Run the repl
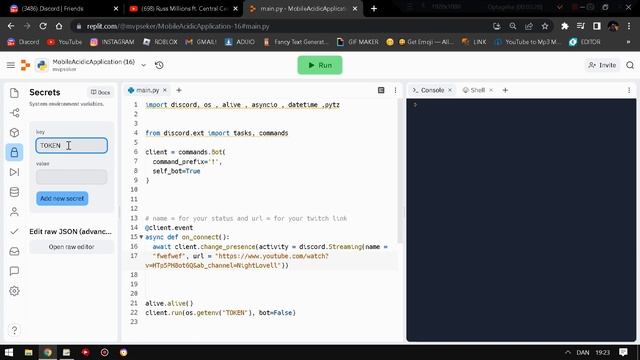 [320, 65]
